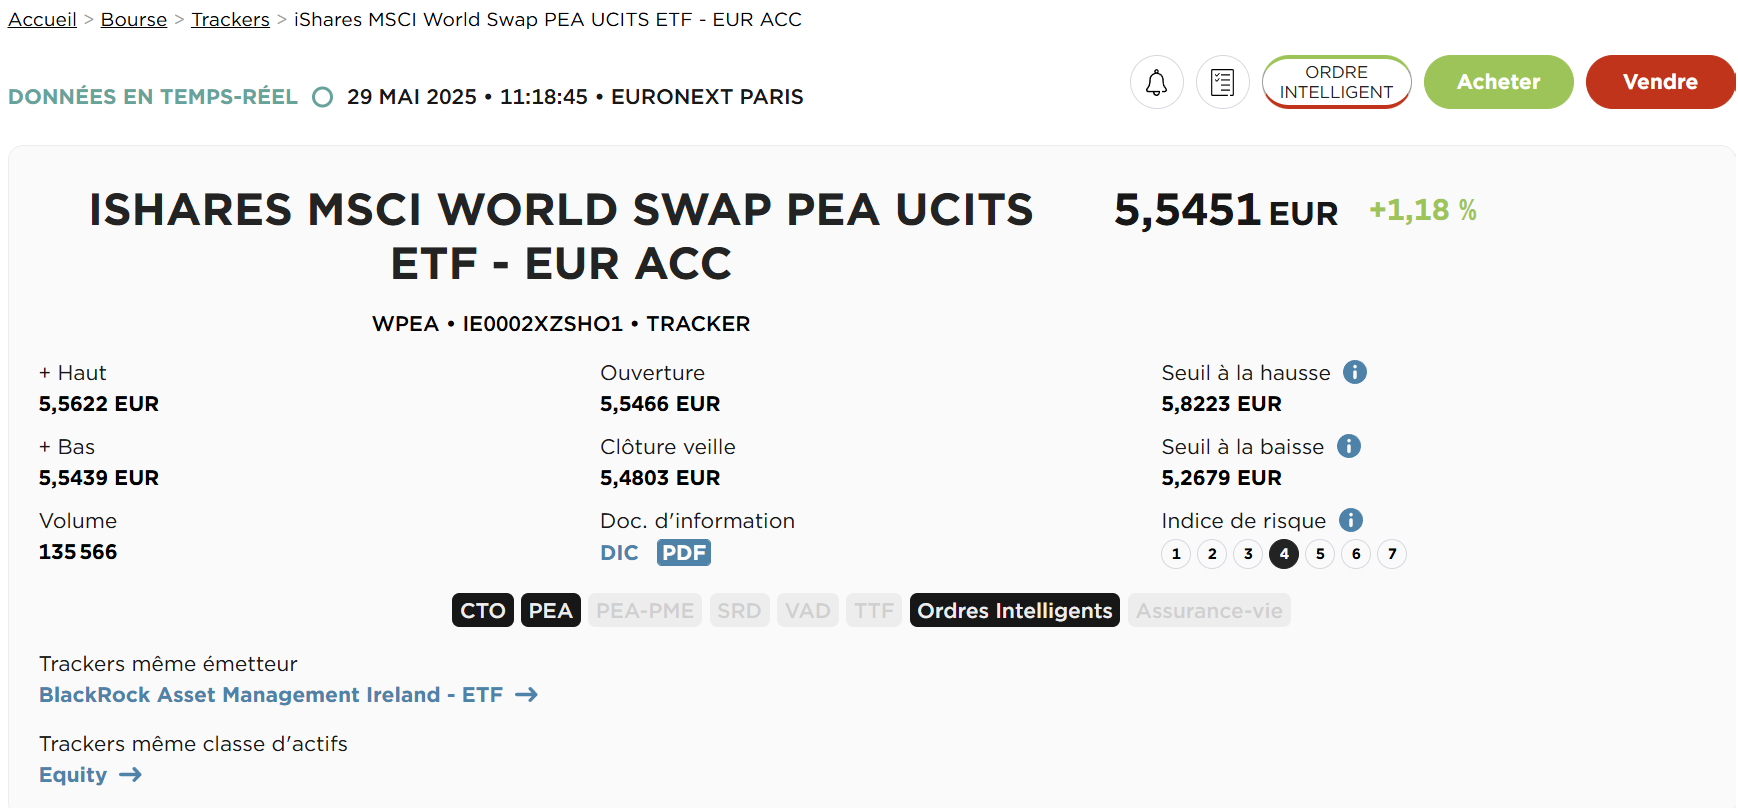Click the Volume value 135 566

(x=78, y=552)
